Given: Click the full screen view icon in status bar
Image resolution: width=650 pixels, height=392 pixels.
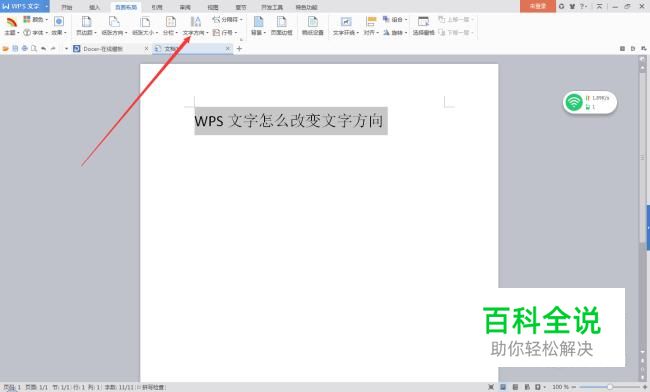Looking at the screenshot, I should (x=491, y=387).
